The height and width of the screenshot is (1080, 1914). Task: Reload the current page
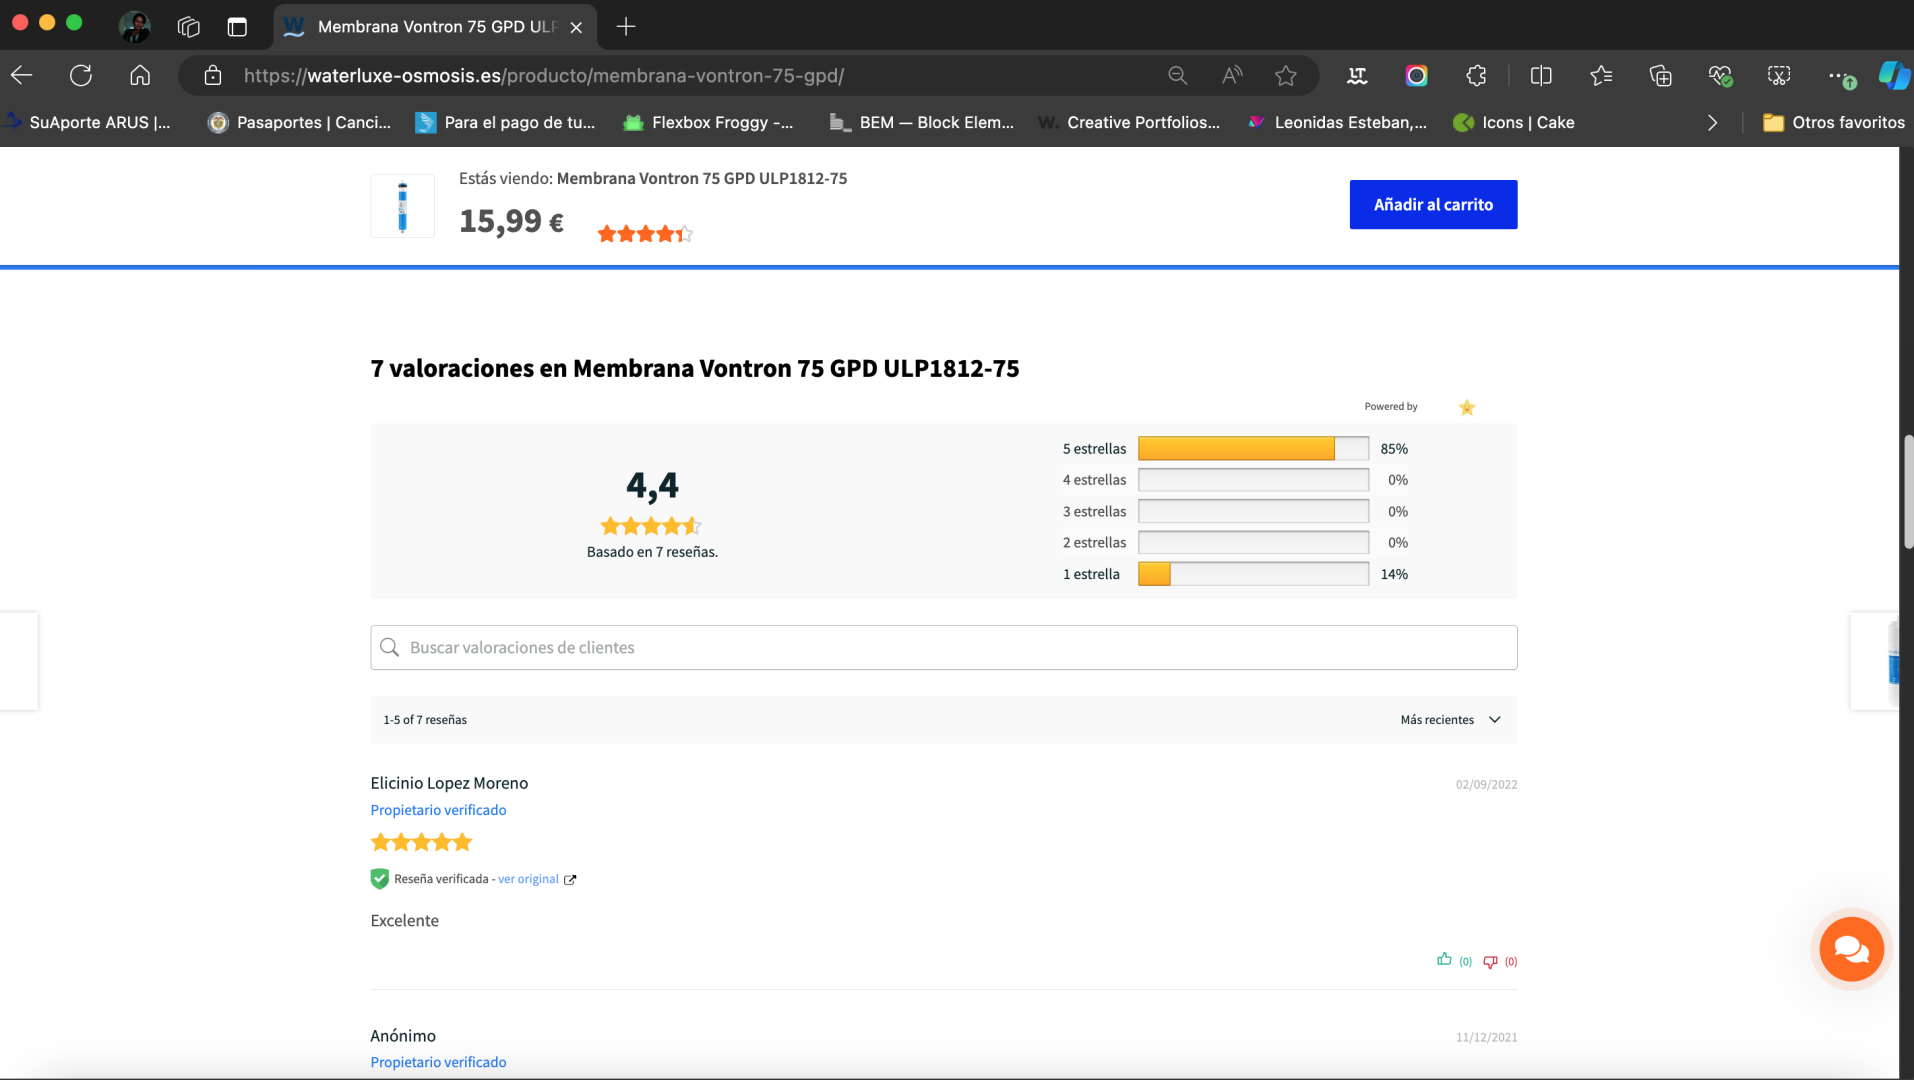[x=81, y=75]
